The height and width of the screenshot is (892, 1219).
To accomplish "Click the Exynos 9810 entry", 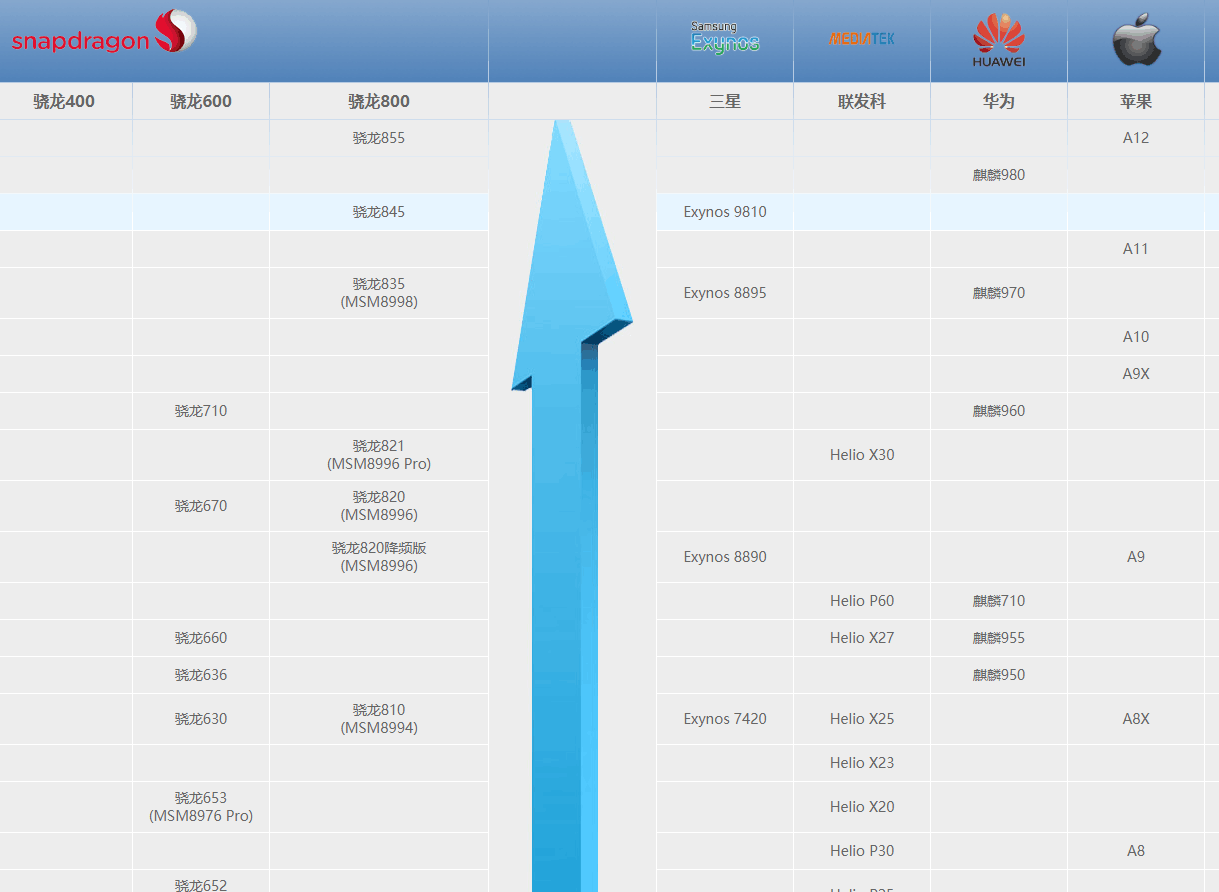I will pos(725,212).
